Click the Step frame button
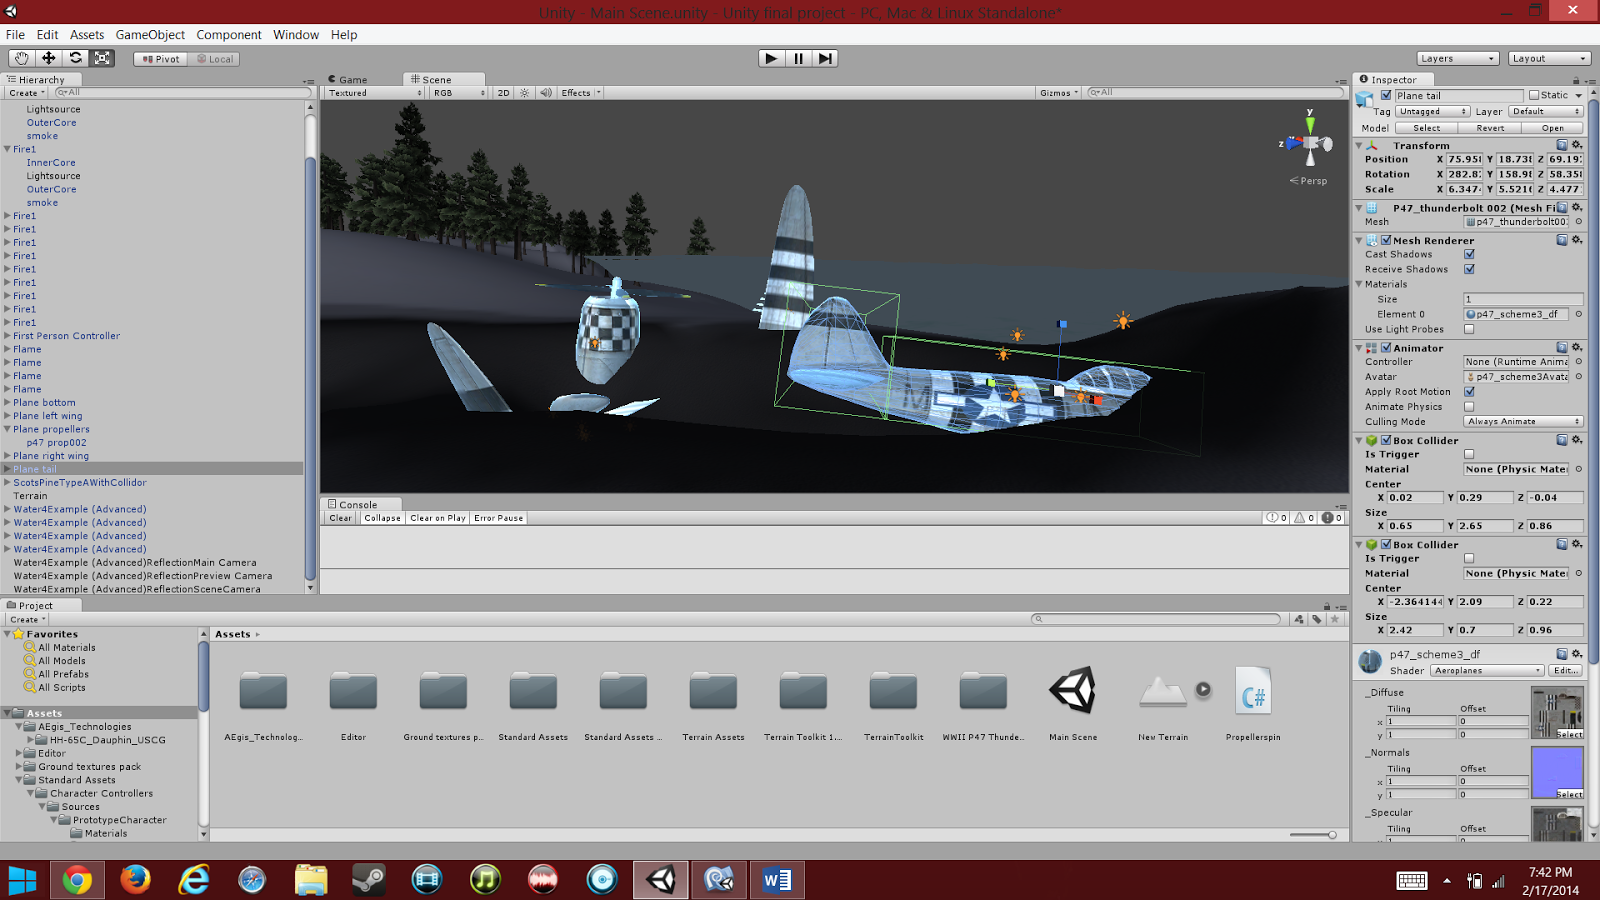This screenshot has width=1600, height=900. (x=825, y=58)
